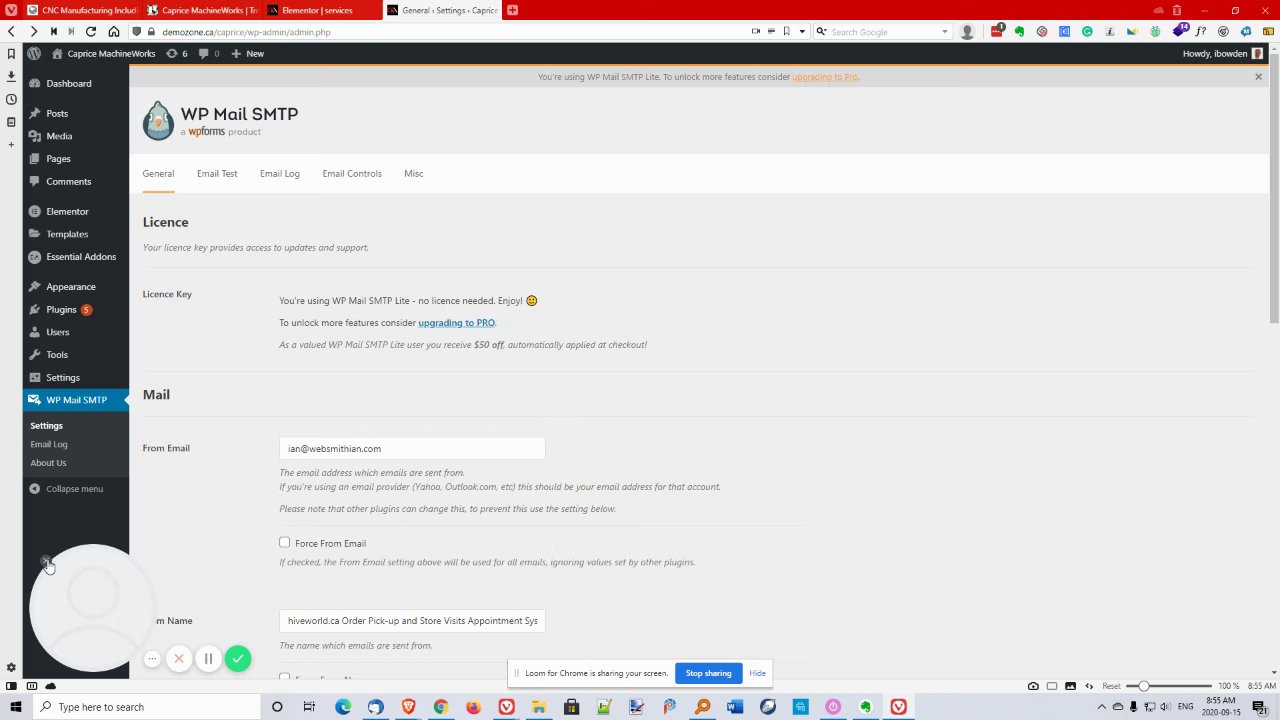Screen dimensions: 1280x720
Task: Open Howdy, ibowden account menu
Action: [x=1222, y=53]
